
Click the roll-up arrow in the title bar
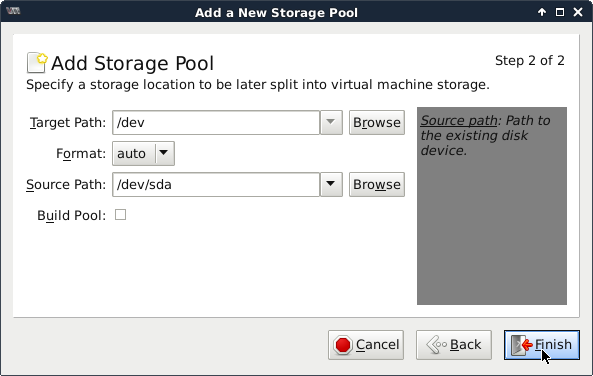click(542, 12)
